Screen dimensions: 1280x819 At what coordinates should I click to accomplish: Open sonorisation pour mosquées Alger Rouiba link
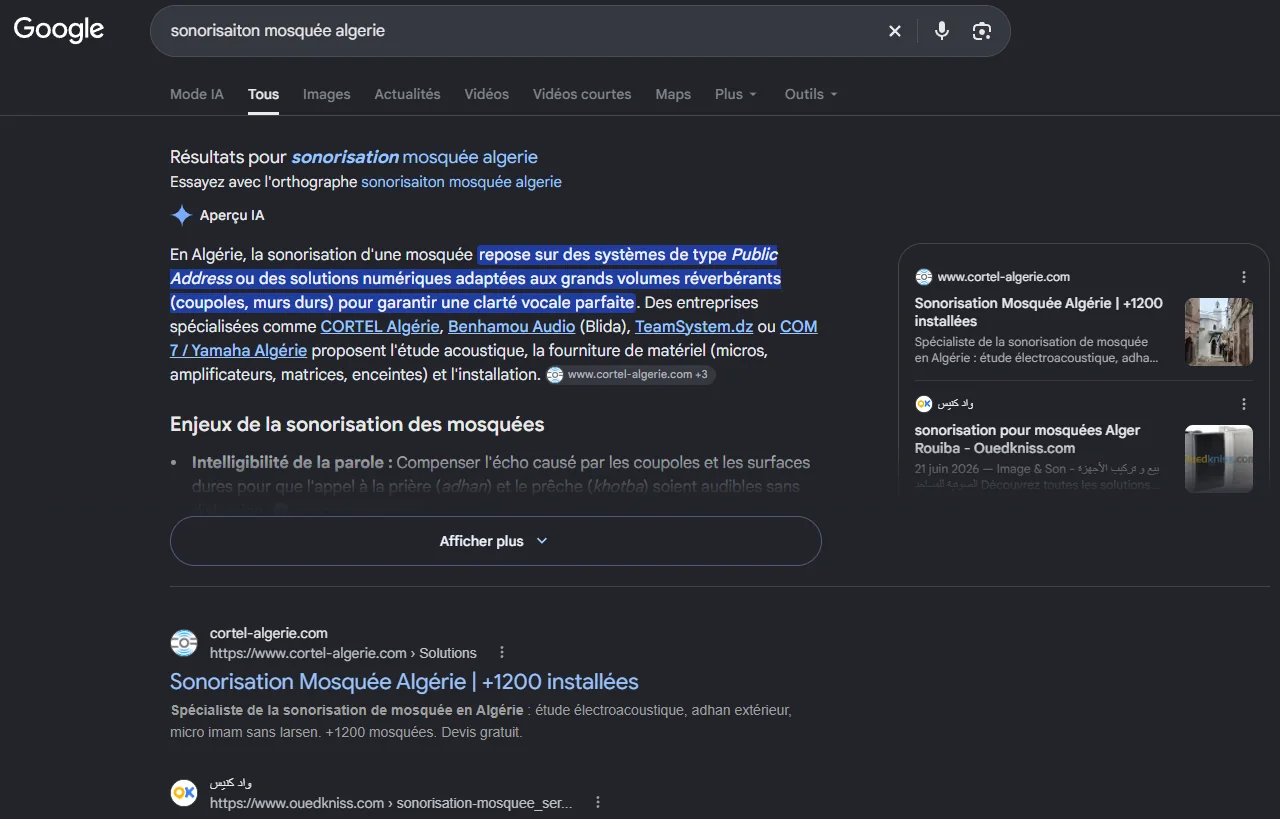point(1028,439)
